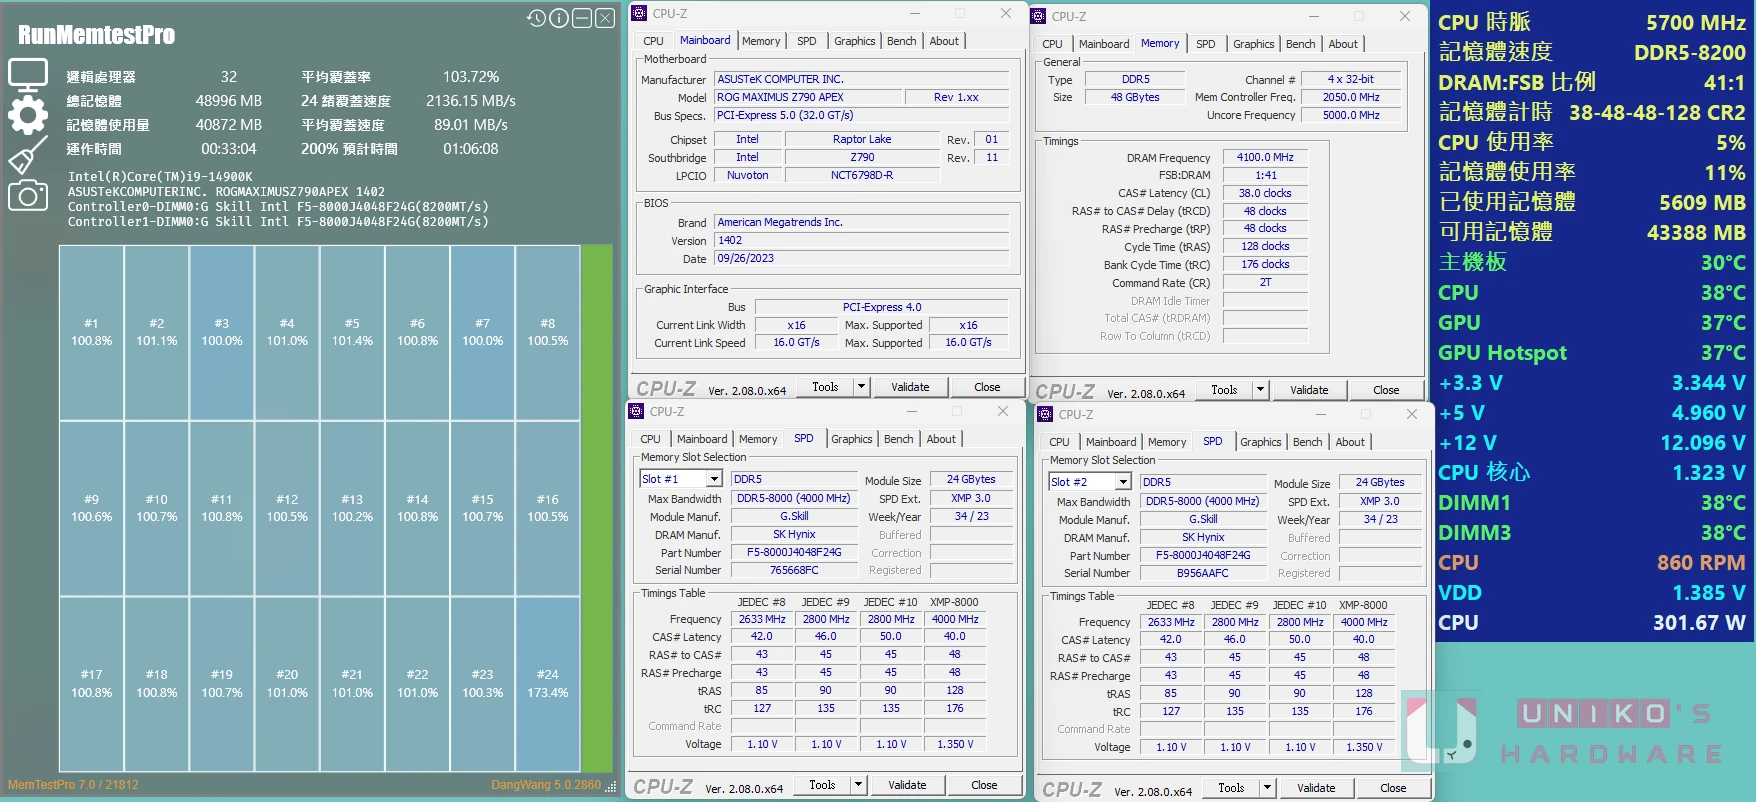Show RunMemtestPro info icon
The height and width of the screenshot is (802, 1756).
tap(559, 18)
